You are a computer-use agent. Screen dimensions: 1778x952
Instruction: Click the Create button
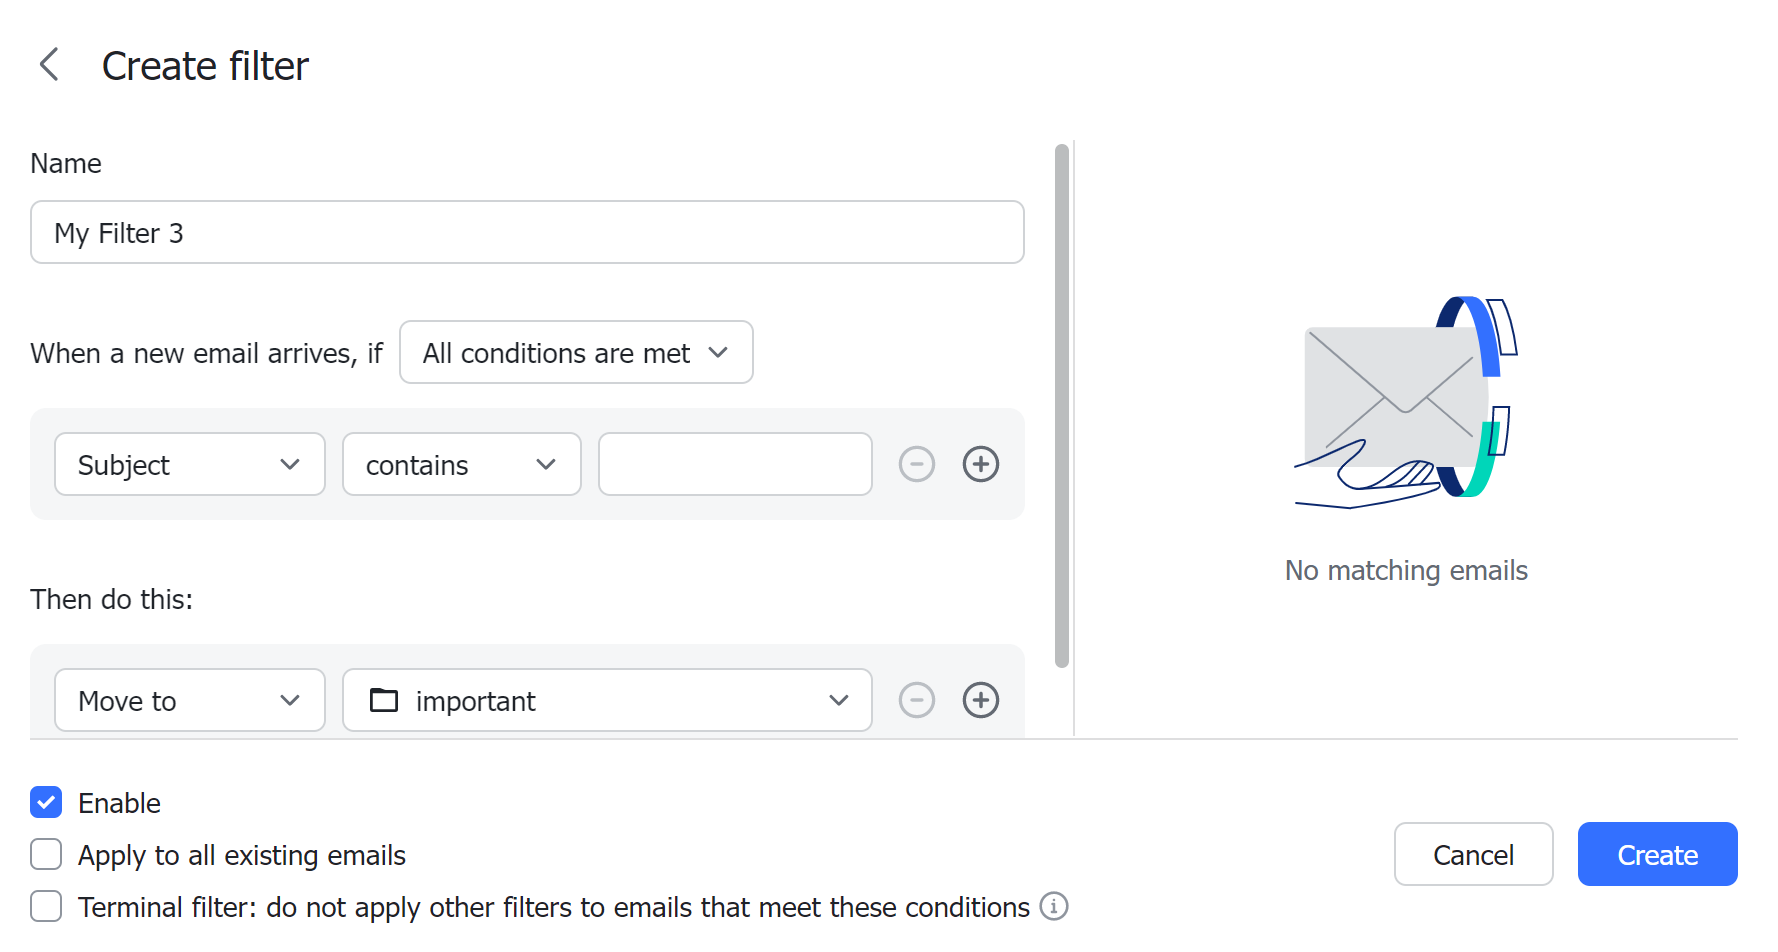(1657, 854)
